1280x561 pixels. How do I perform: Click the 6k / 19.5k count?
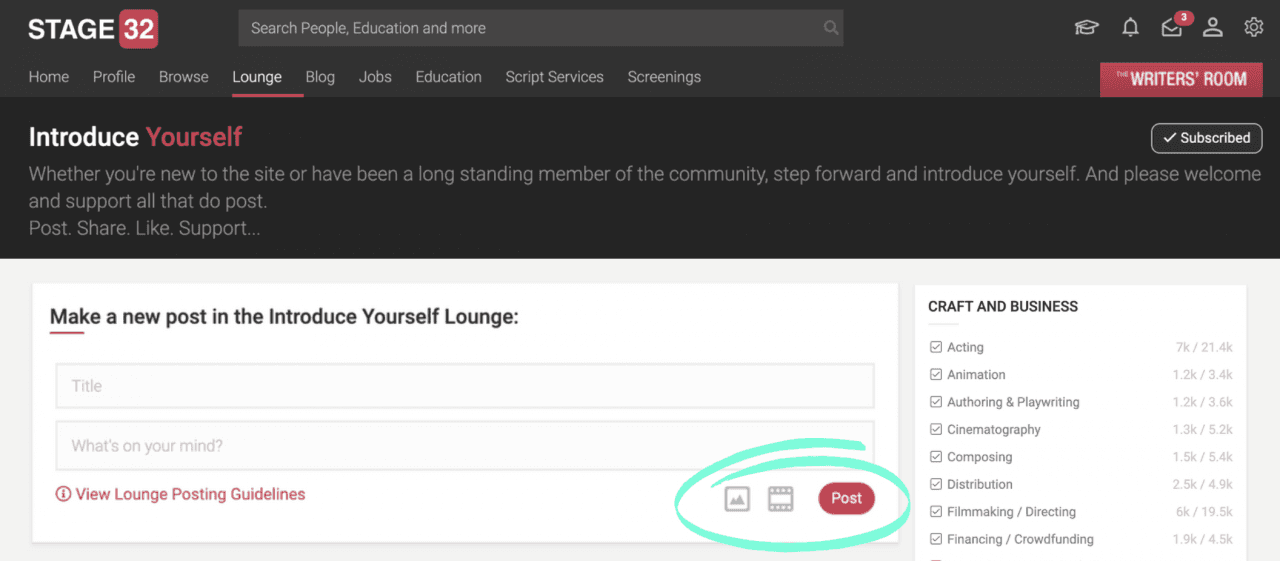pos(1204,511)
